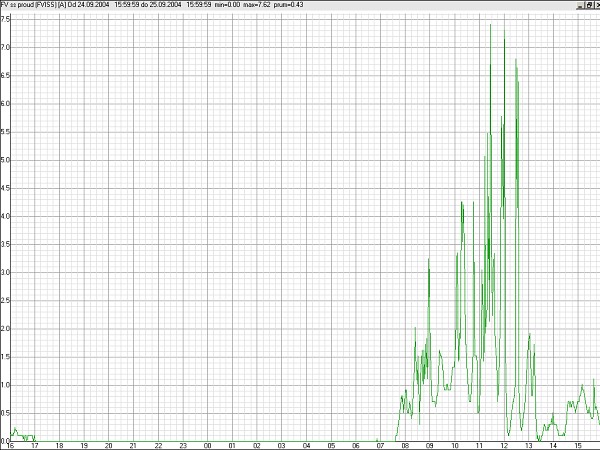The width and height of the screenshot is (600, 450).
Task: Select hour 20 on the time axis
Action: pyautogui.click(x=108, y=446)
